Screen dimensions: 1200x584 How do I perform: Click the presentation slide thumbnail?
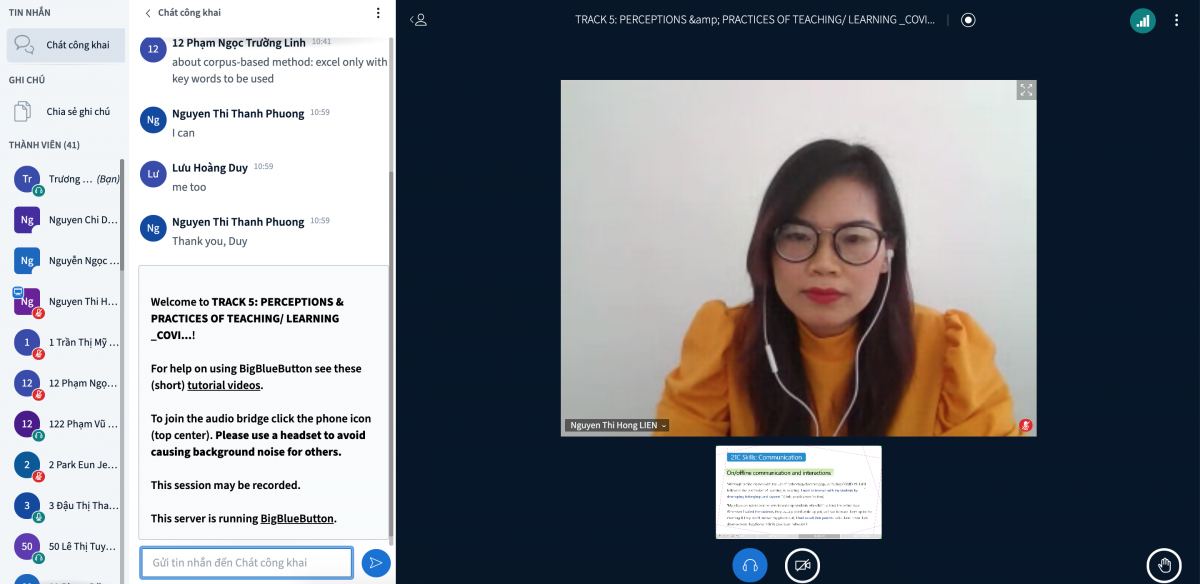point(798,492)
